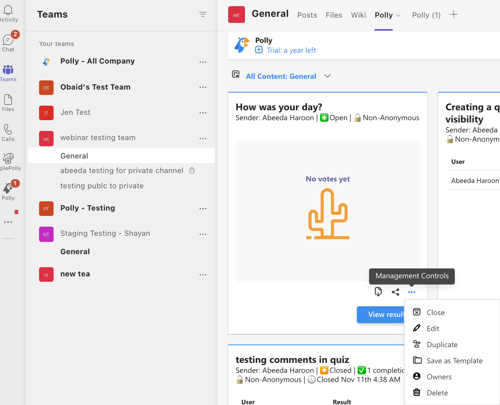
Task: Open the Polly - All Company team
Action: tap(97, 61)
